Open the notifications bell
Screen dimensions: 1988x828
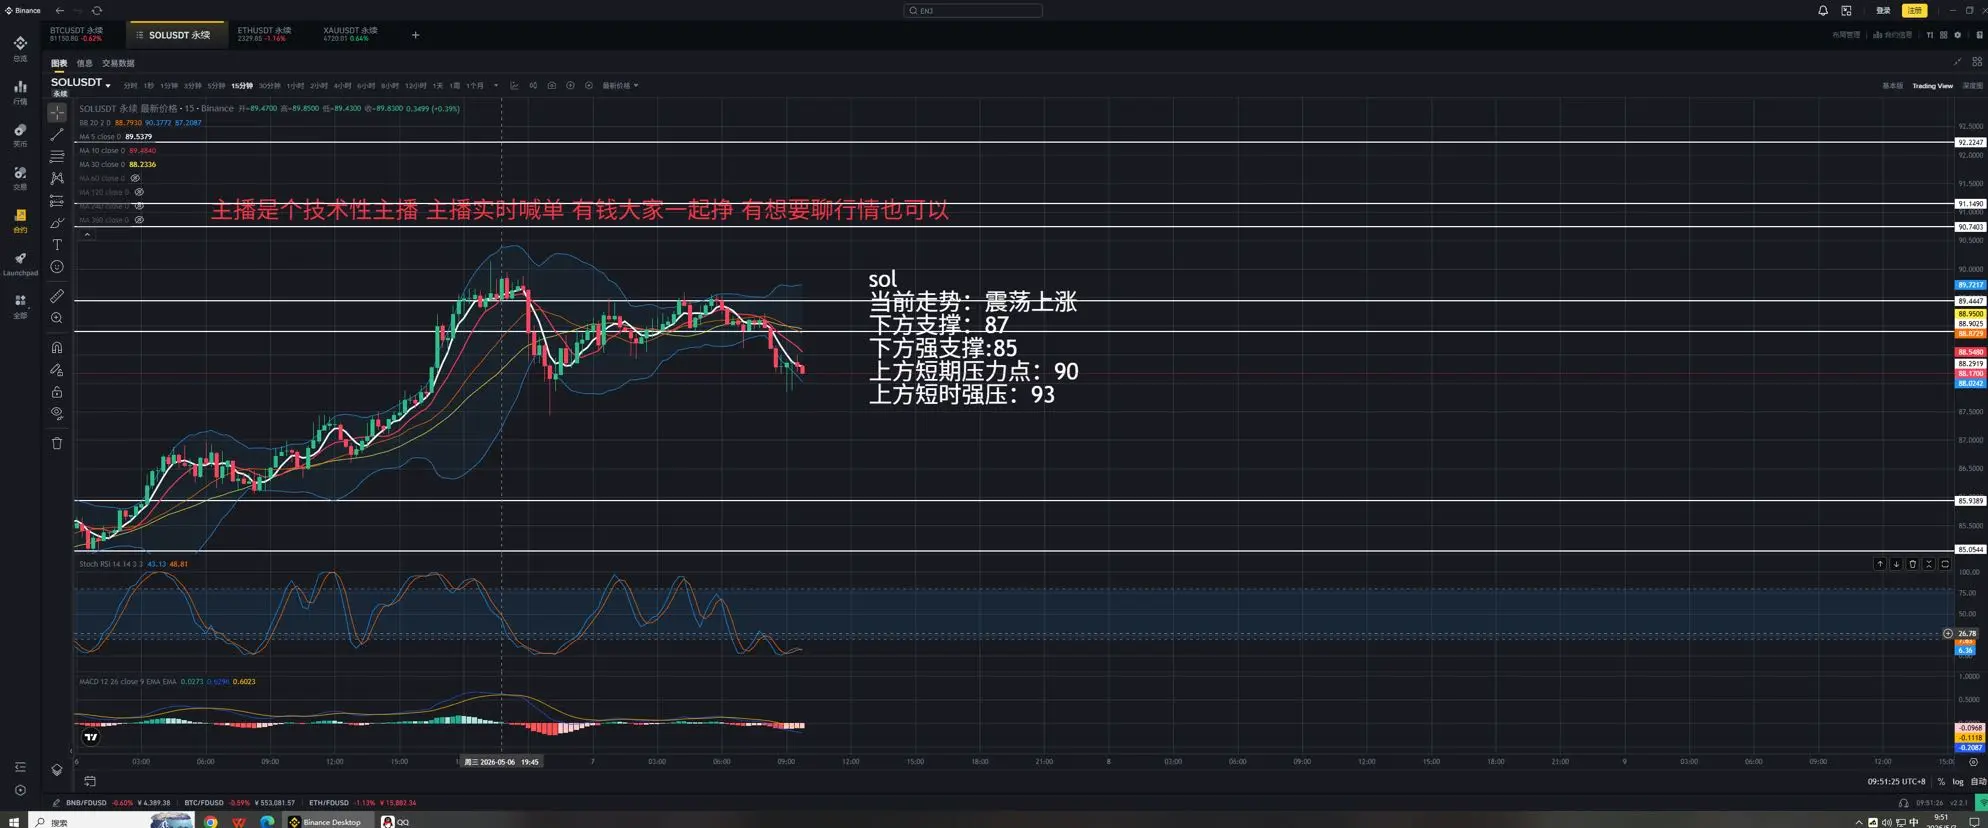point(1823,11)
